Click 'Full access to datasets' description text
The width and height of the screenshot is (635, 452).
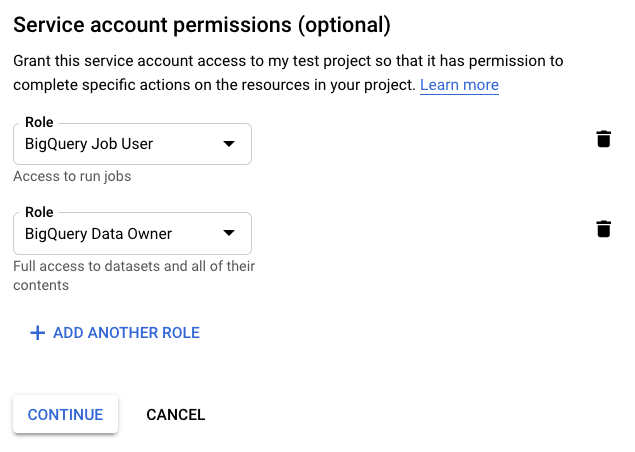(x=134, y=276)
